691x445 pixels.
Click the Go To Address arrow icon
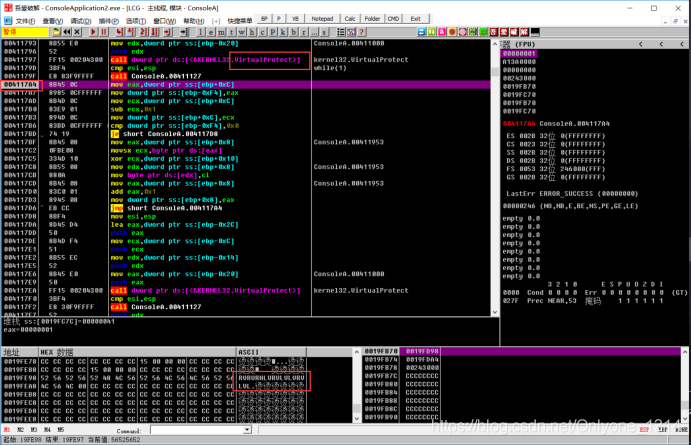point(184,32)
